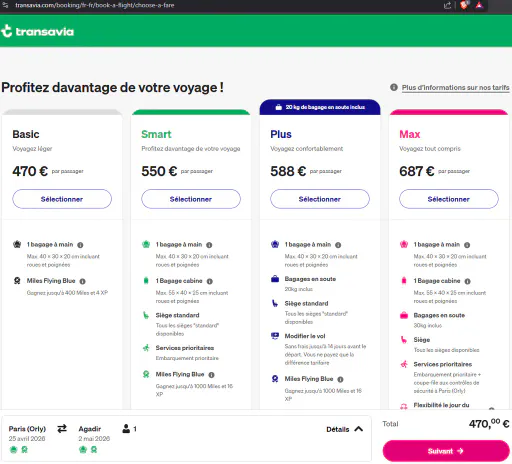This screenshot has width=512, height=464.
Task: Click the green cabin bag icon in Smart
Action: tap(146, 281)
